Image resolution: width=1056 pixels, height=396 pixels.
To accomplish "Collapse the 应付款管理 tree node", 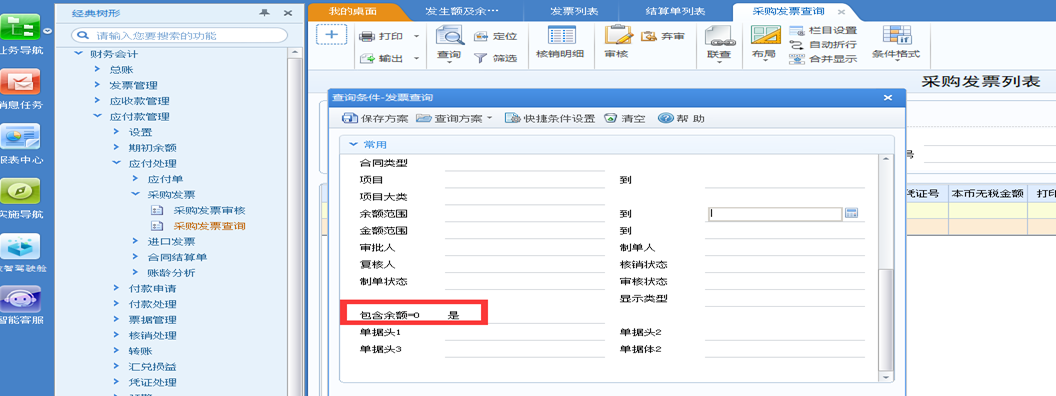I will pyautogui.click(x=97, y=117).
